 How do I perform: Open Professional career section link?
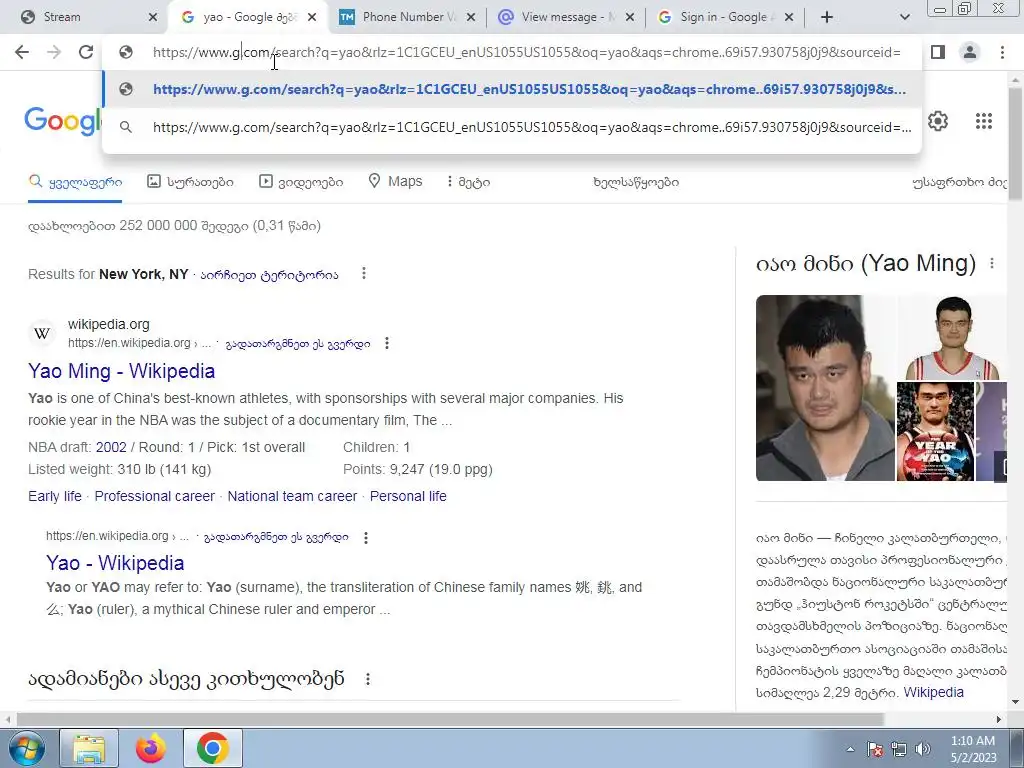click(155, 496)
